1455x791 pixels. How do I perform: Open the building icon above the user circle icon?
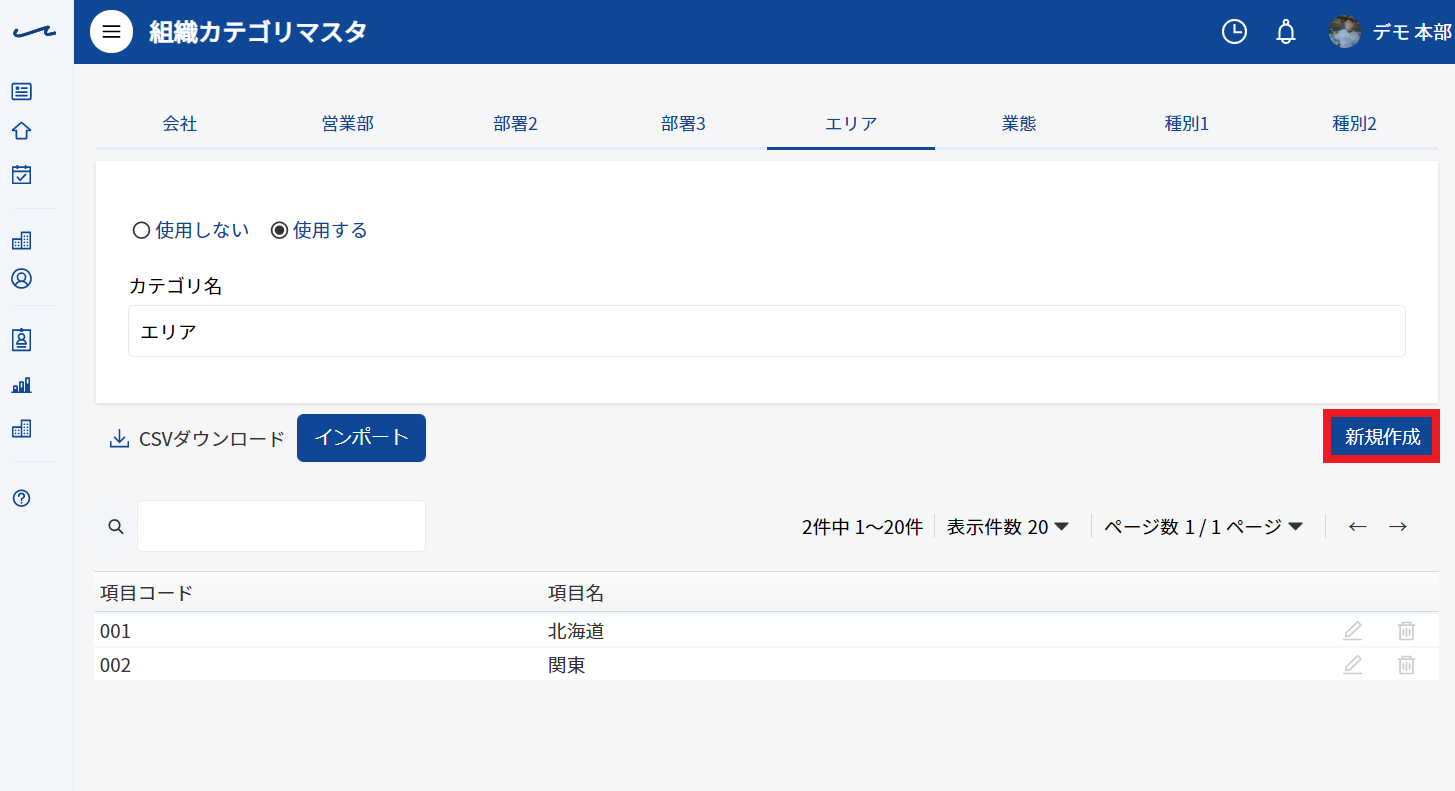[22, 241]
